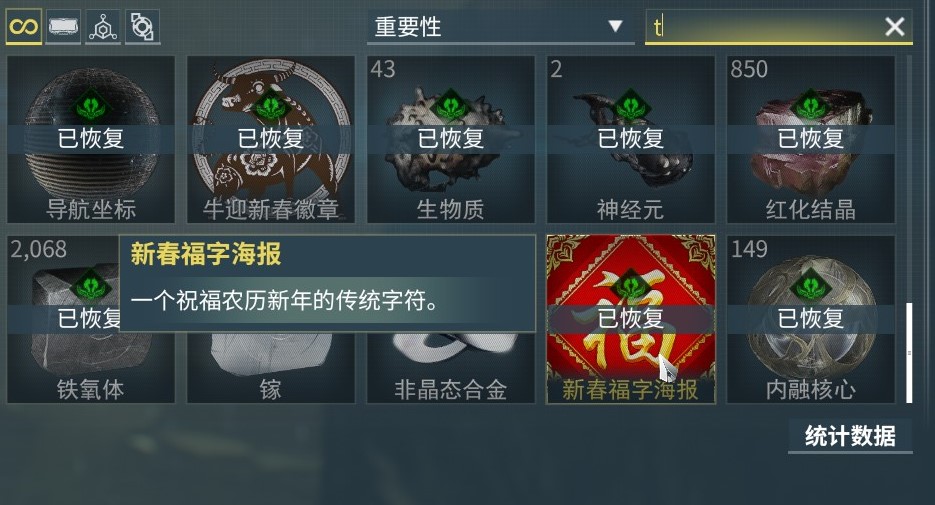Image resolution: width=935 pixels, height=505 pixels.
Task: Select the 镓 item tile
Action: (x=271, y=368)
